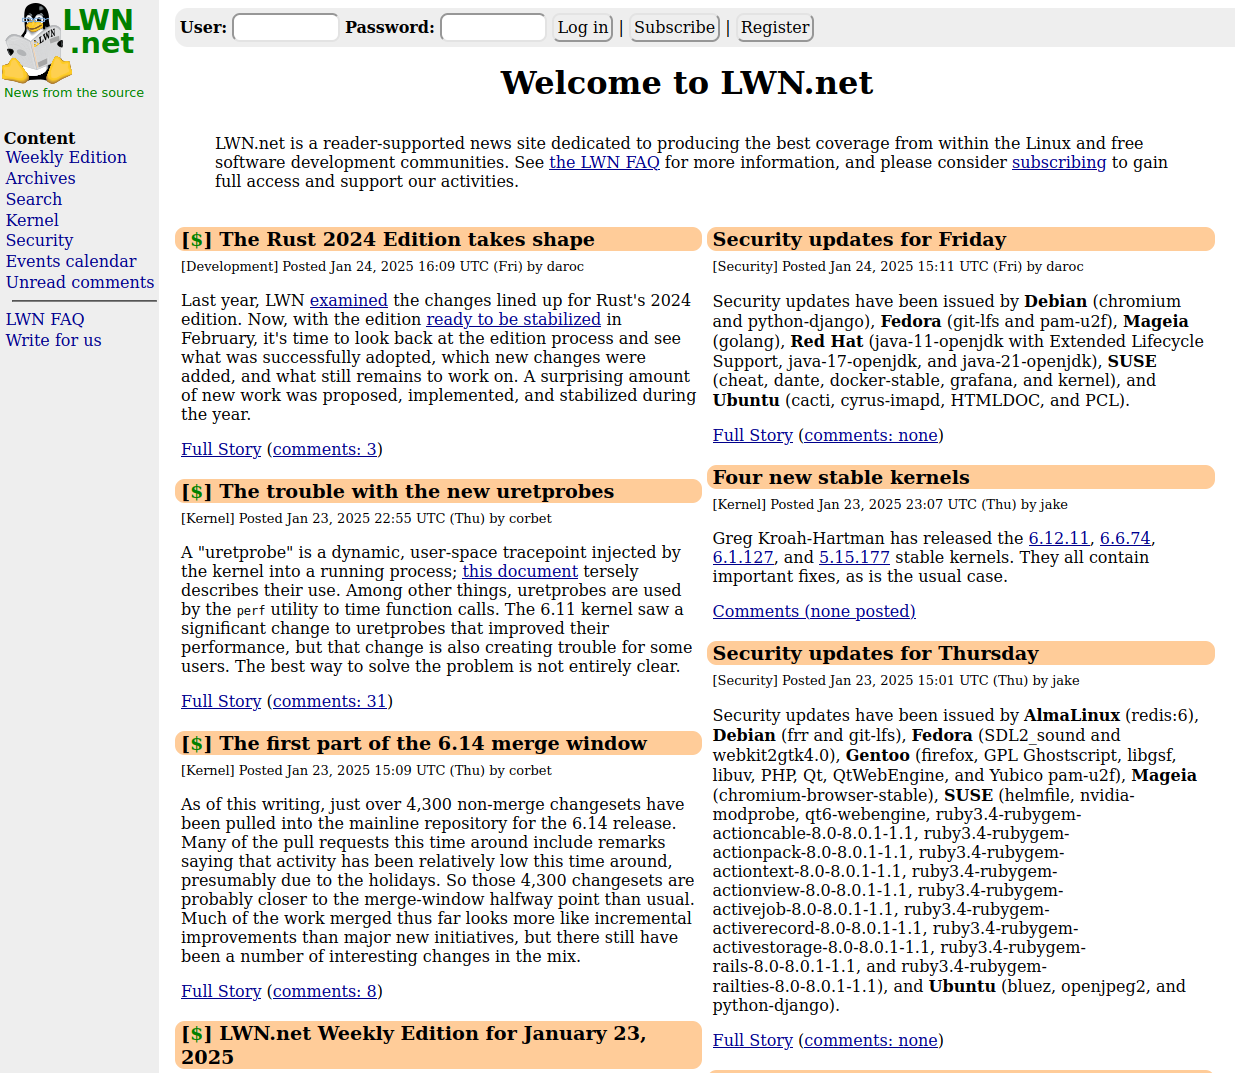Open the Events calendar link
The height and width of the screenshot is (1073, 1235).
(71, 261)
